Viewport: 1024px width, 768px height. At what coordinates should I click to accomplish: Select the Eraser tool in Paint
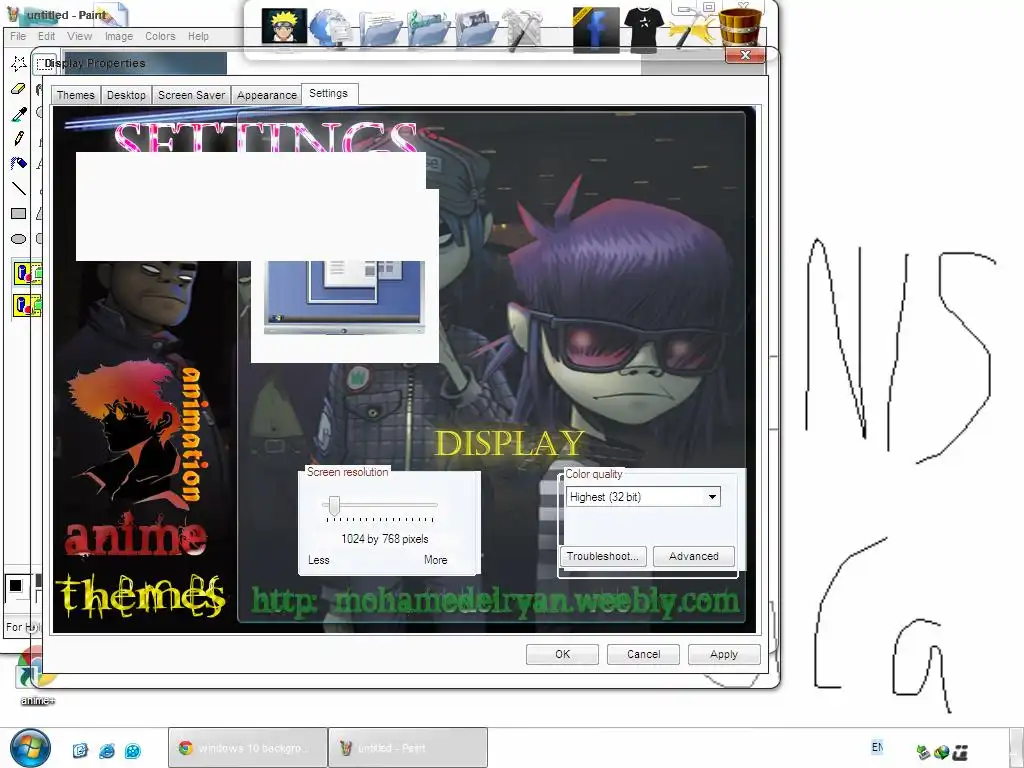pos(18,89)
